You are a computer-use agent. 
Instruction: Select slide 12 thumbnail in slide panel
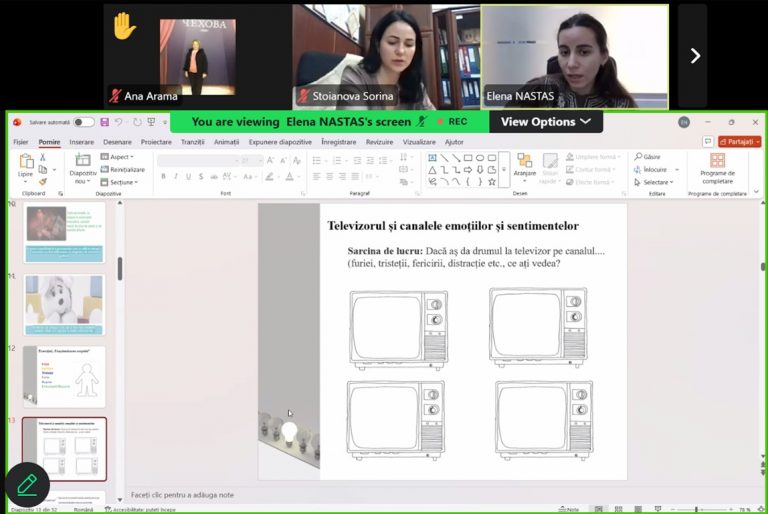coord(64,376)
